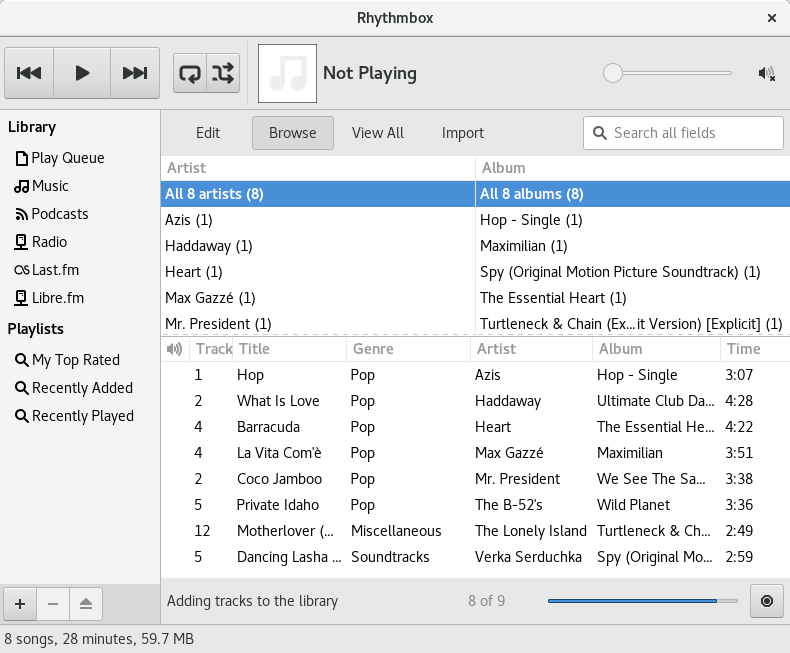
Task: Click the eject device button
Action: [86, 604]
